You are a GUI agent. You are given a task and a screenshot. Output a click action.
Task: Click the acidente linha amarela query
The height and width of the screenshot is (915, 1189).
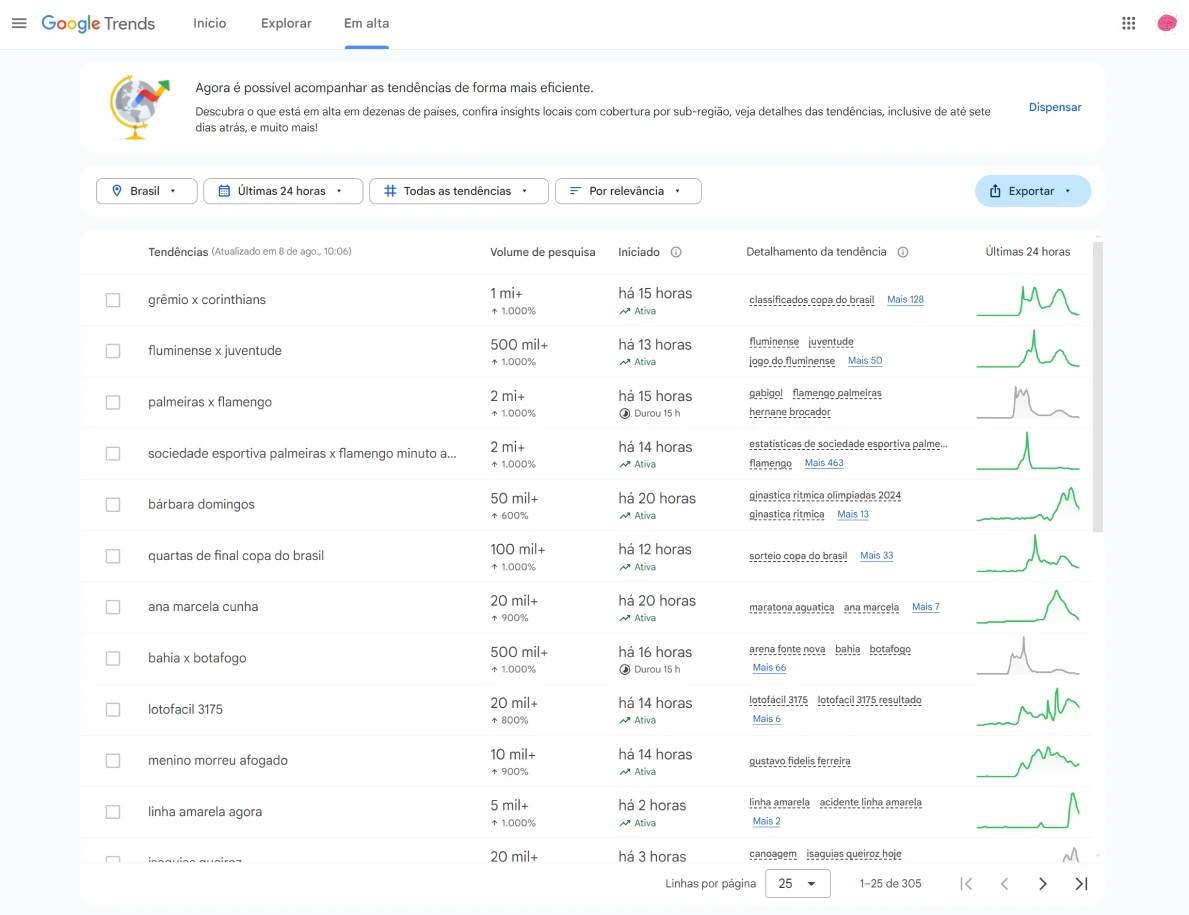click(x=871, y=802)
